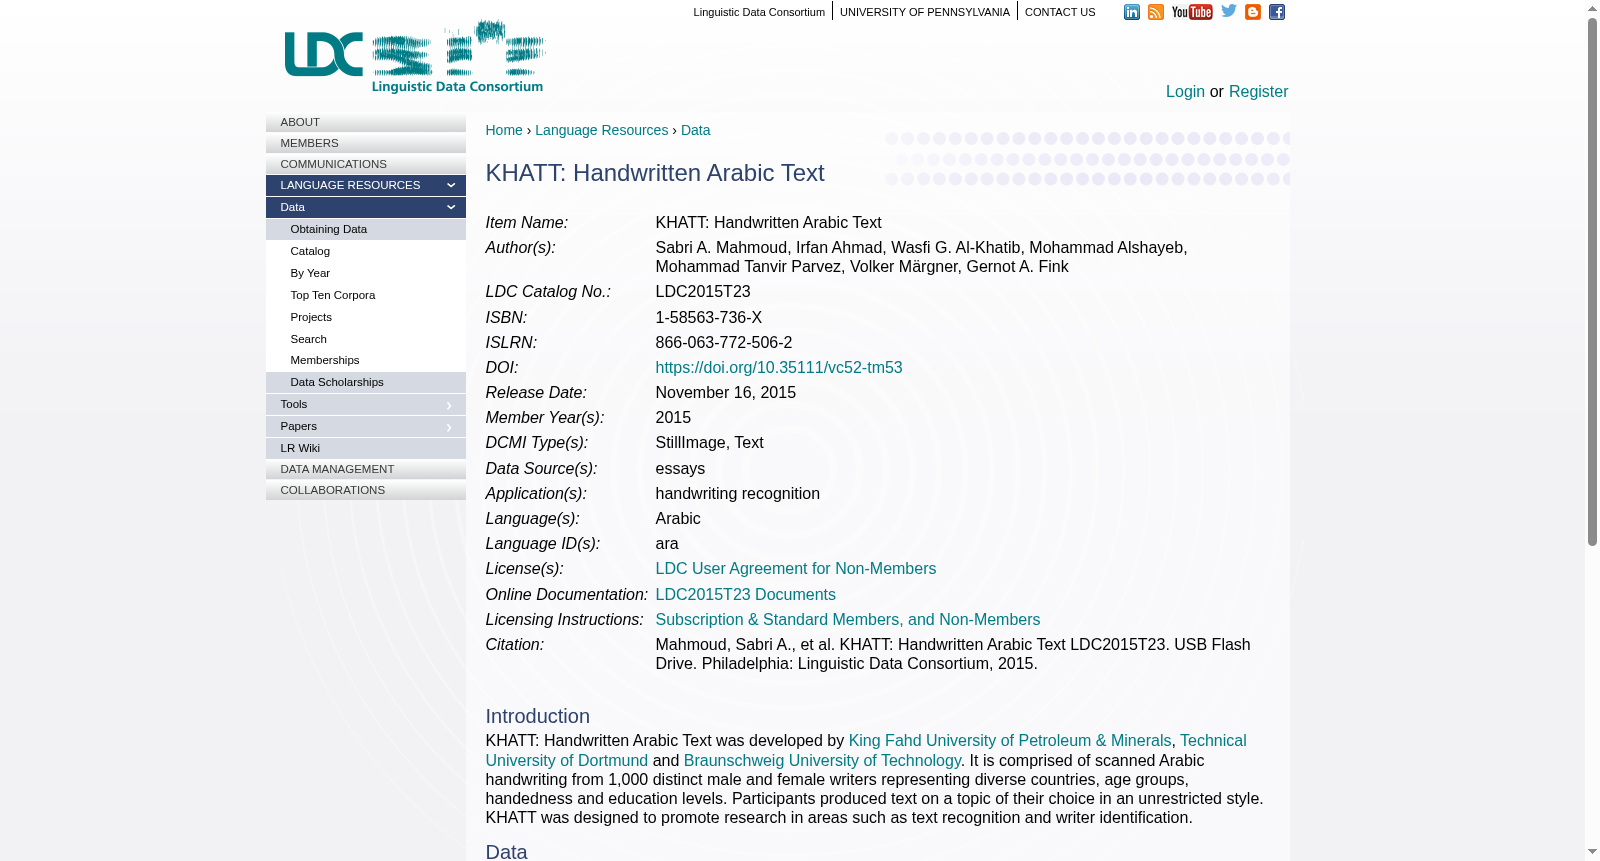Expand the Papers submenu arrow
Screen dimensions: 1600x861
pos(449,427)
